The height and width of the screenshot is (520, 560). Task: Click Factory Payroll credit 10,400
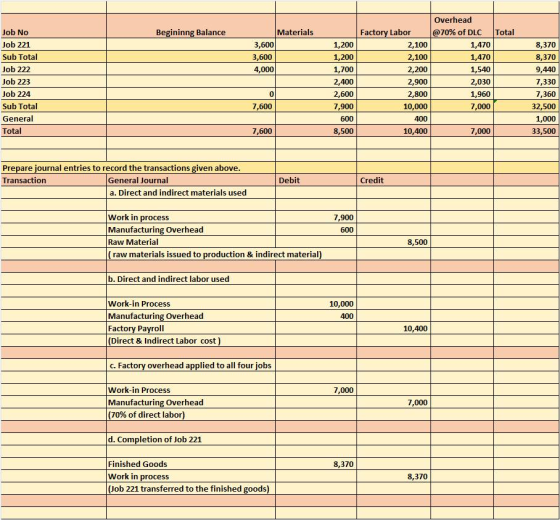coord(393,328)
